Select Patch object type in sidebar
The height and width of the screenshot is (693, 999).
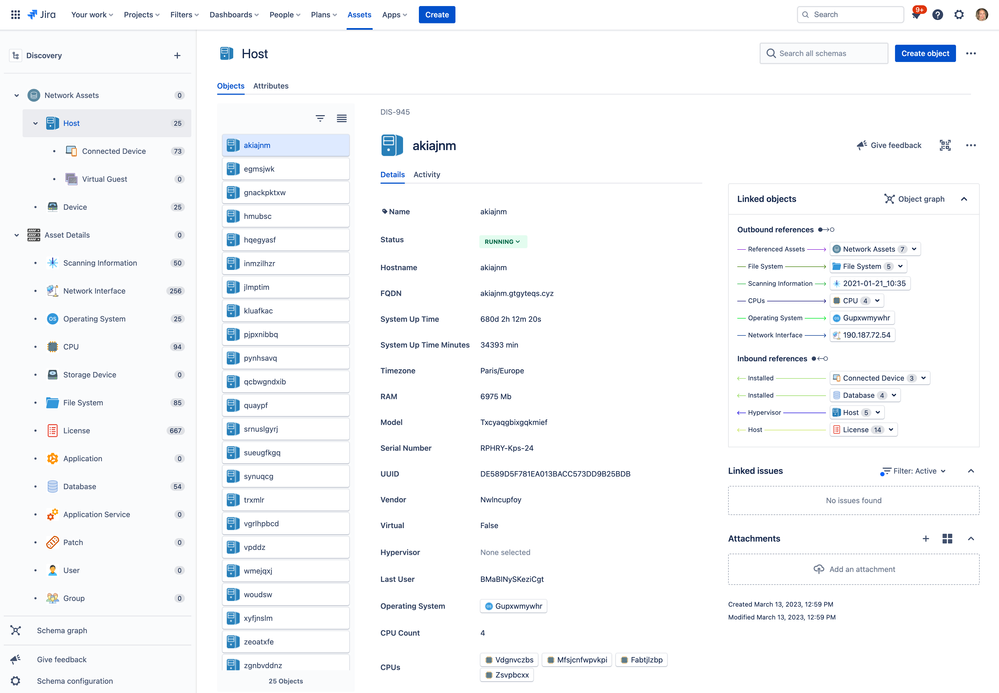coord(73,543)
